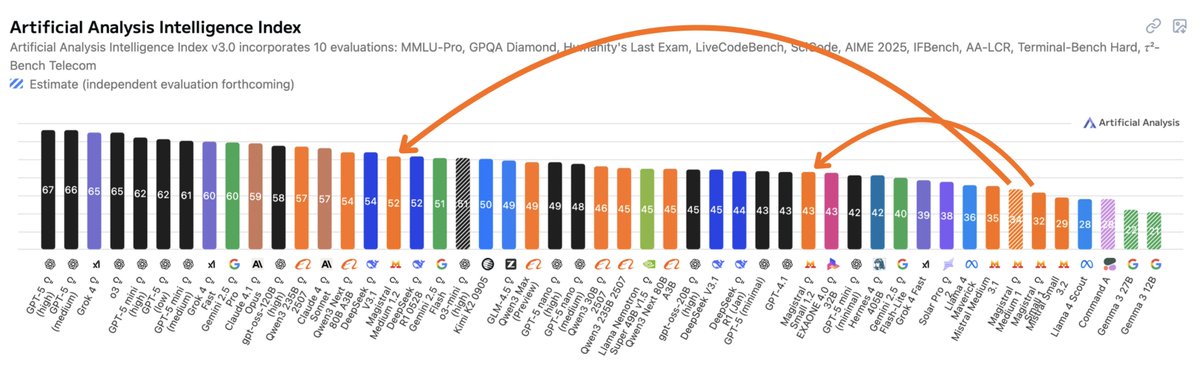Click the gpt-oss-120B bar scoring 58
Image resolution: width=1200 pixels, height=367 pixels.
point(278,197)
